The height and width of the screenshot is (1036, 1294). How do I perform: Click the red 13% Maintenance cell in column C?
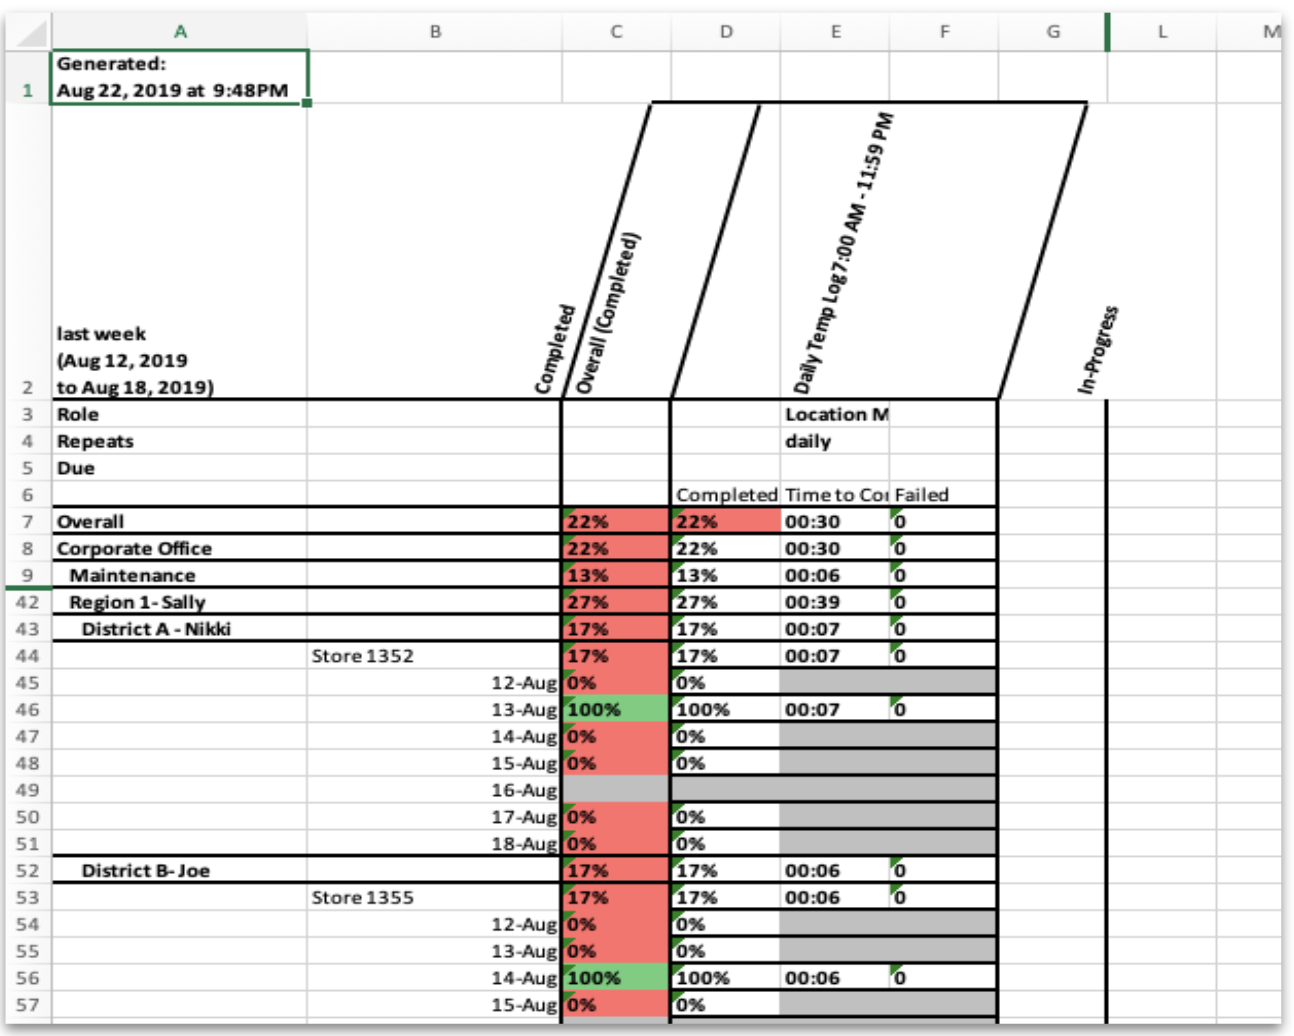tap(616, 575)
